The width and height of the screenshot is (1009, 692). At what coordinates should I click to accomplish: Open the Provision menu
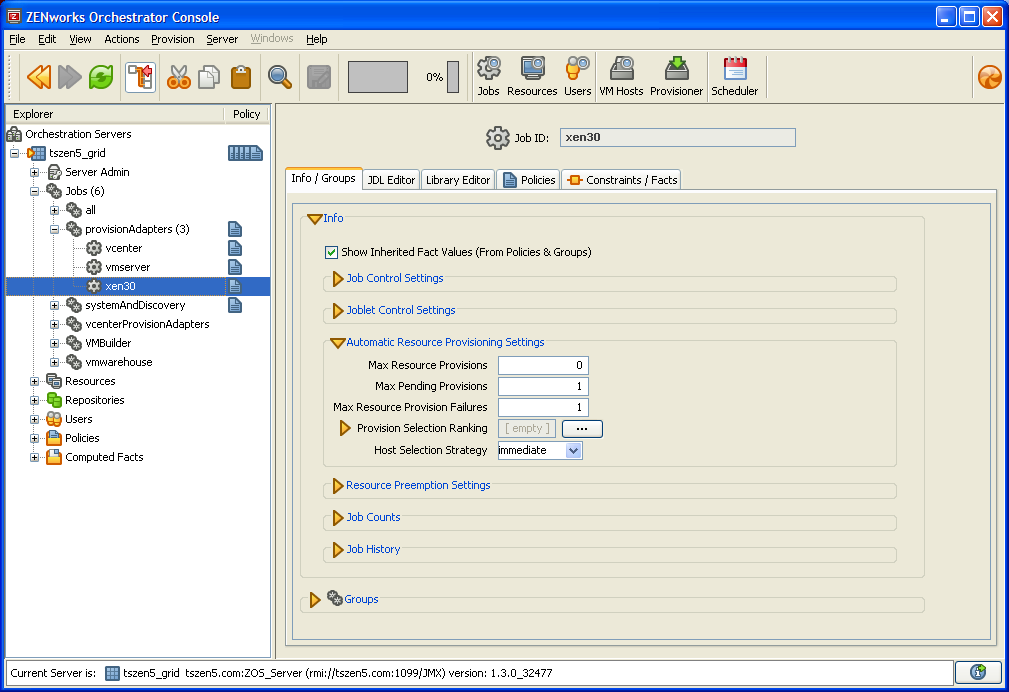[x=172, y=39]
